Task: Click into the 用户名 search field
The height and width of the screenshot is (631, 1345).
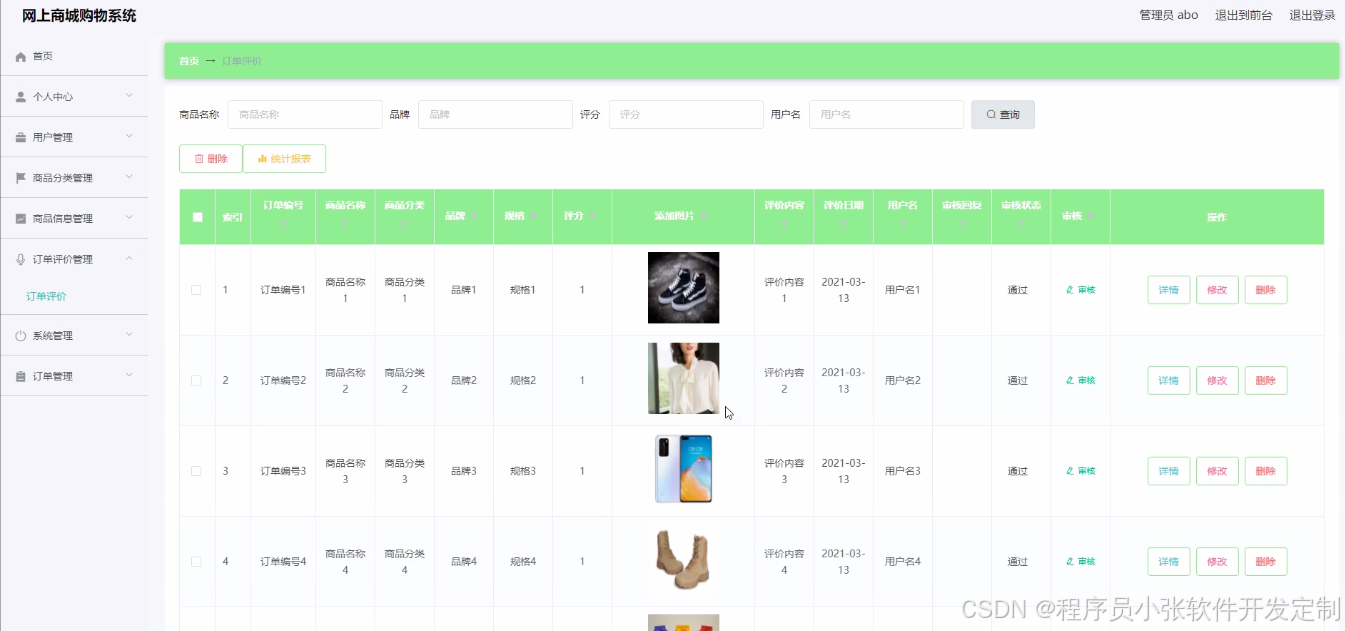Action: [886, 115]
